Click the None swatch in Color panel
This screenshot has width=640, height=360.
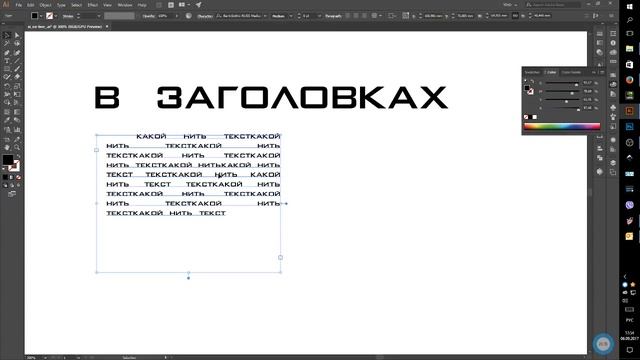[526, 117]
